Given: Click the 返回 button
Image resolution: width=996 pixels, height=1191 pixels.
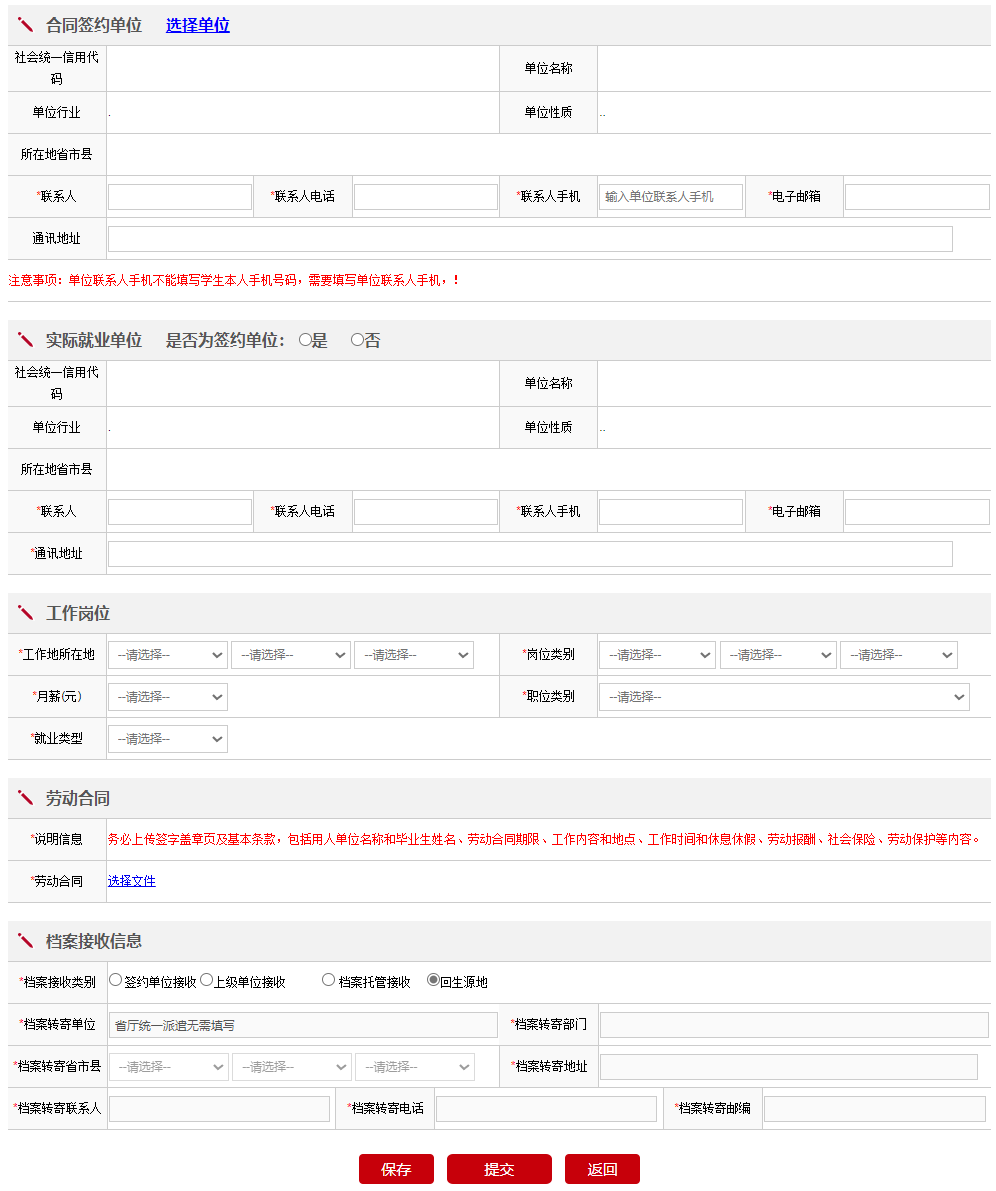Looking at the screenshot, I should pyautogui.click(x=602, y=1169).
